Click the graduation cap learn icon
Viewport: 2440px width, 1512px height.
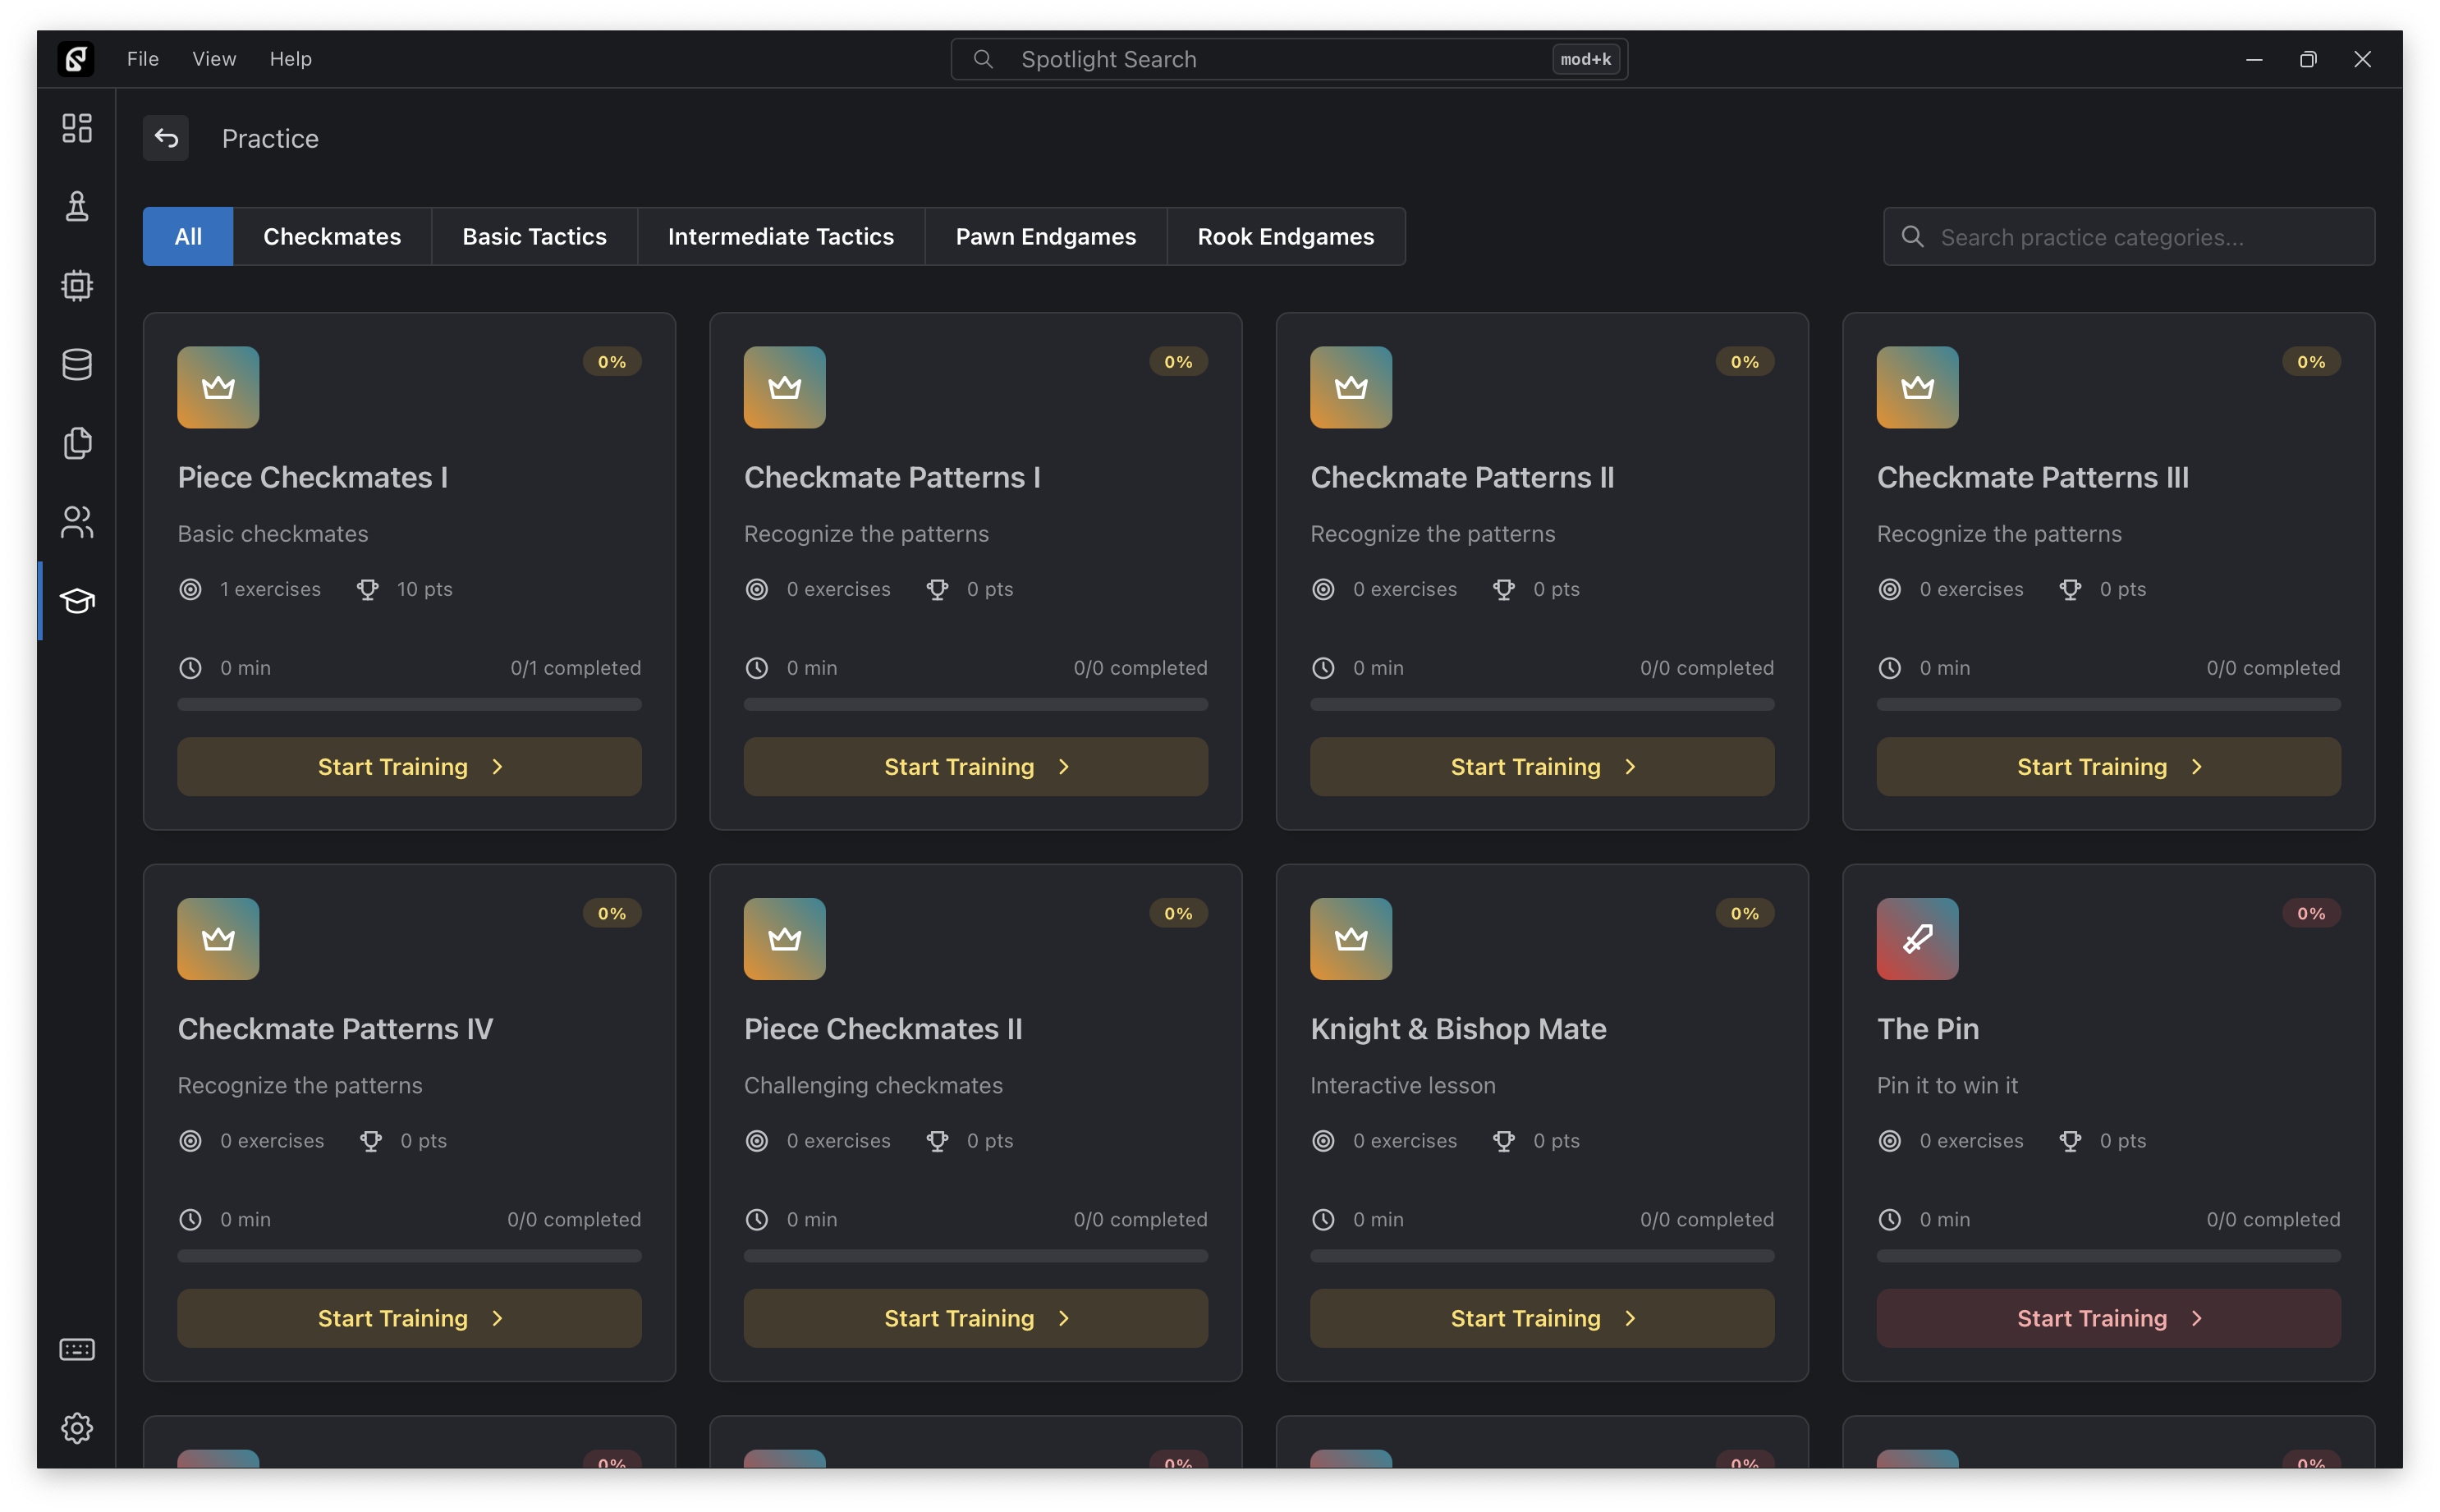[77, 601]
